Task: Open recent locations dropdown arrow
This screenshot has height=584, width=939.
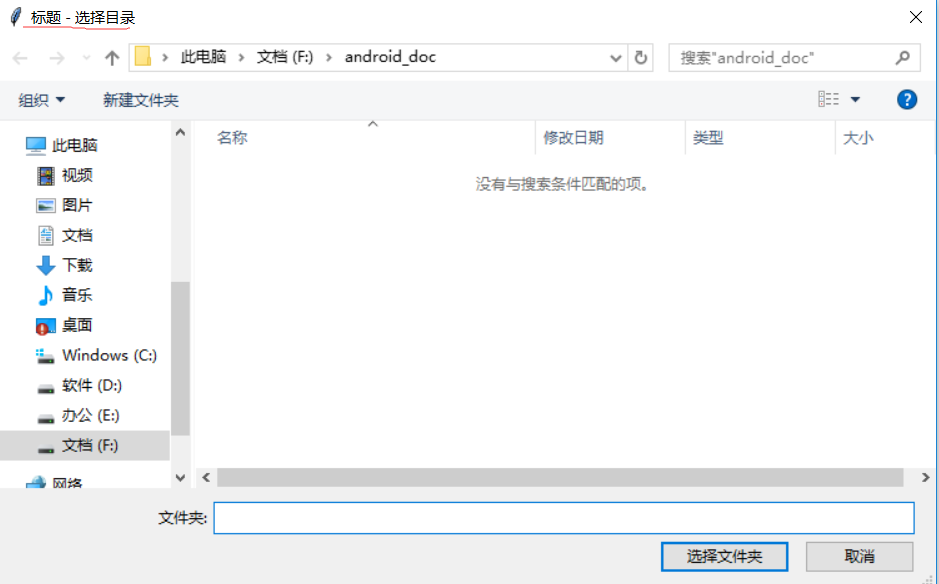Action: click(86, 58)
